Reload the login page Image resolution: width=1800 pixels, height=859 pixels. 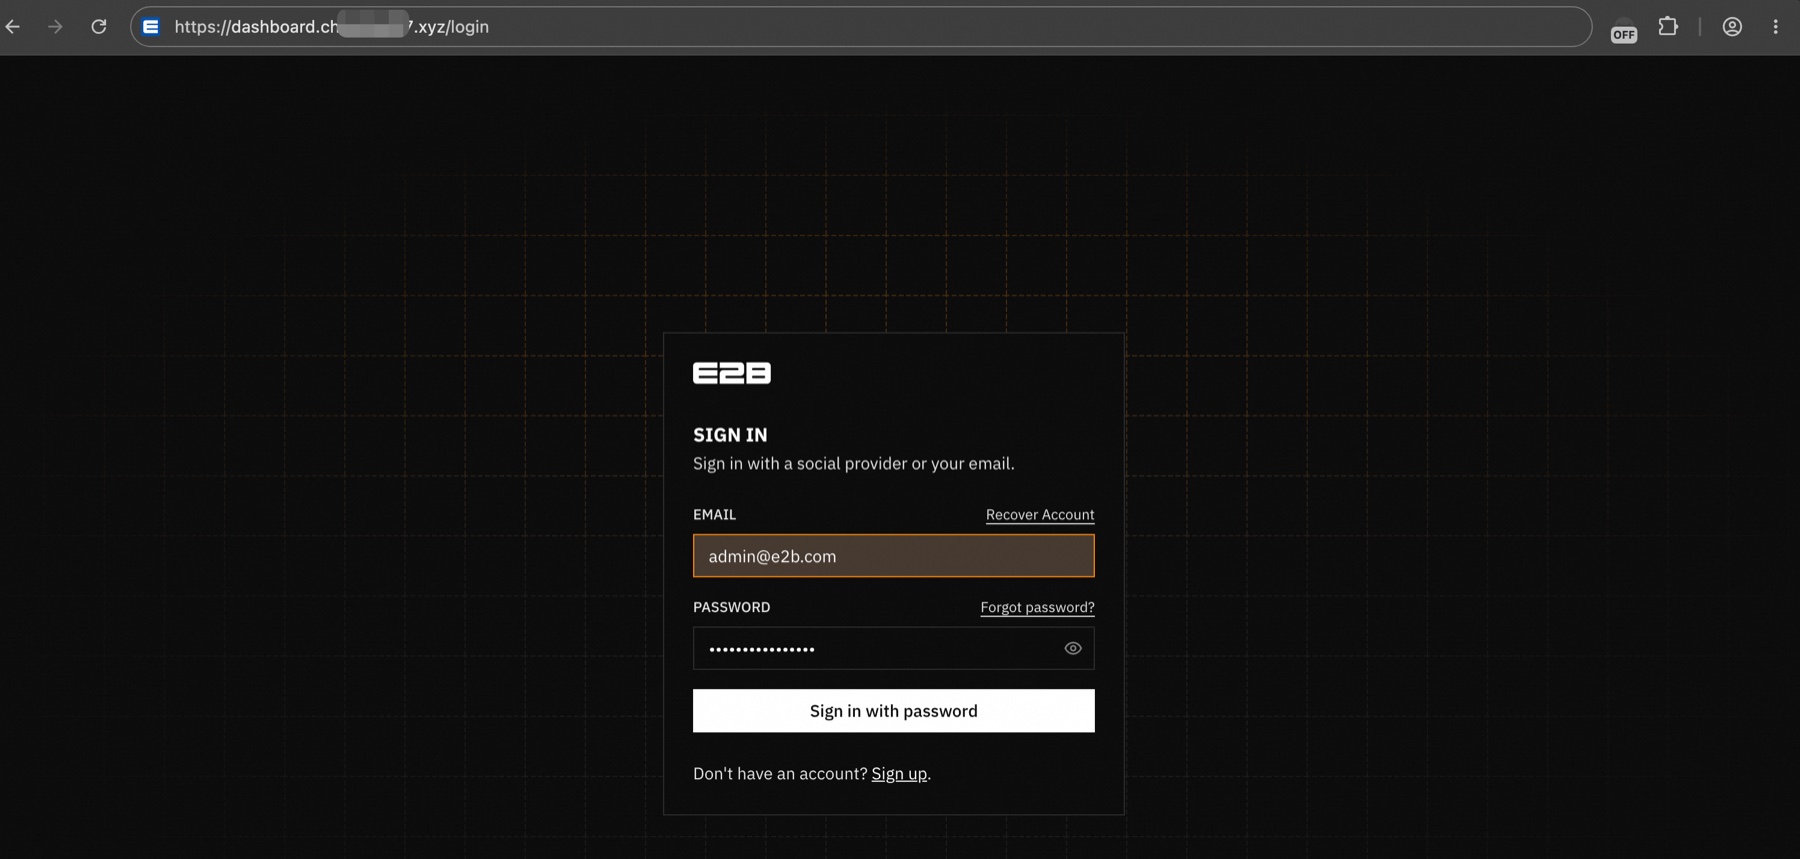[x=99, y=27]
